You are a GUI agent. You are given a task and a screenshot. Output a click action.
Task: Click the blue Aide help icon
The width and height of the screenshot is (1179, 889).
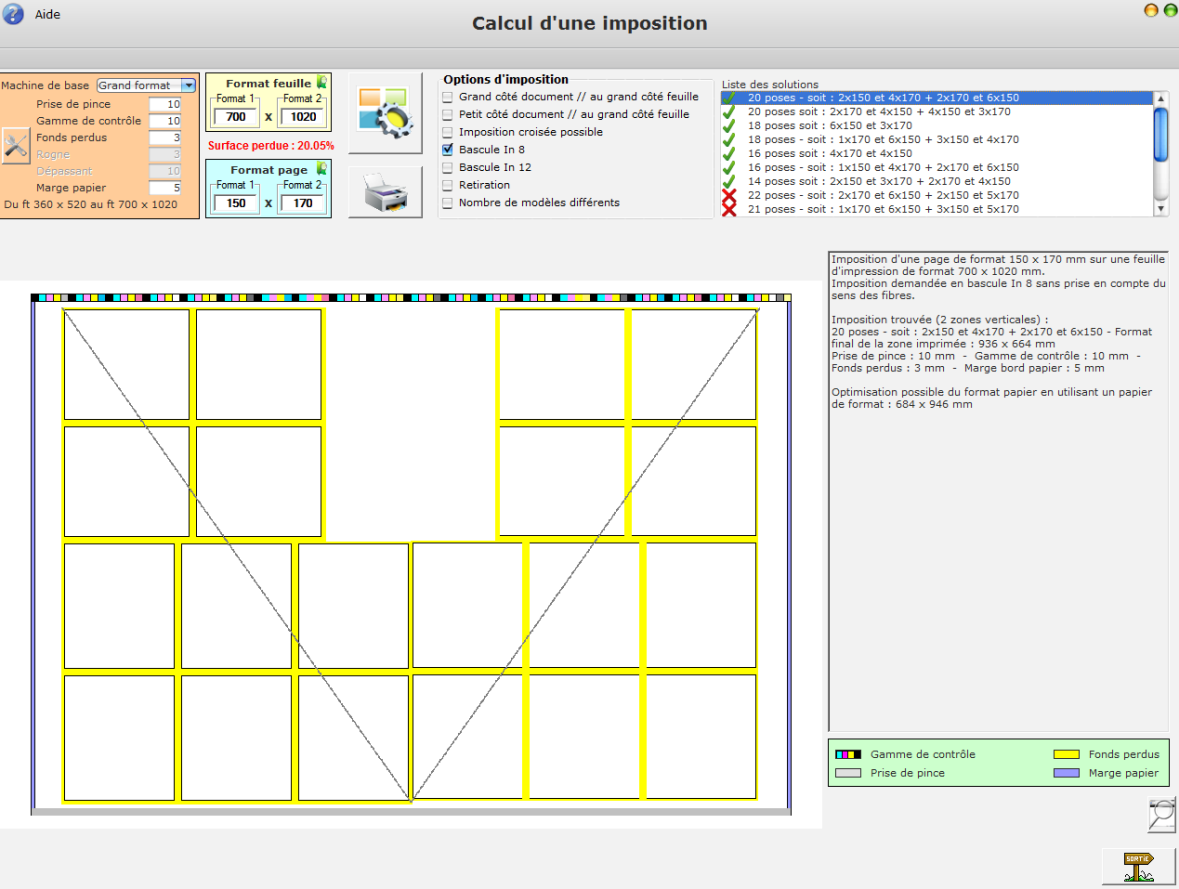point(13,15)
